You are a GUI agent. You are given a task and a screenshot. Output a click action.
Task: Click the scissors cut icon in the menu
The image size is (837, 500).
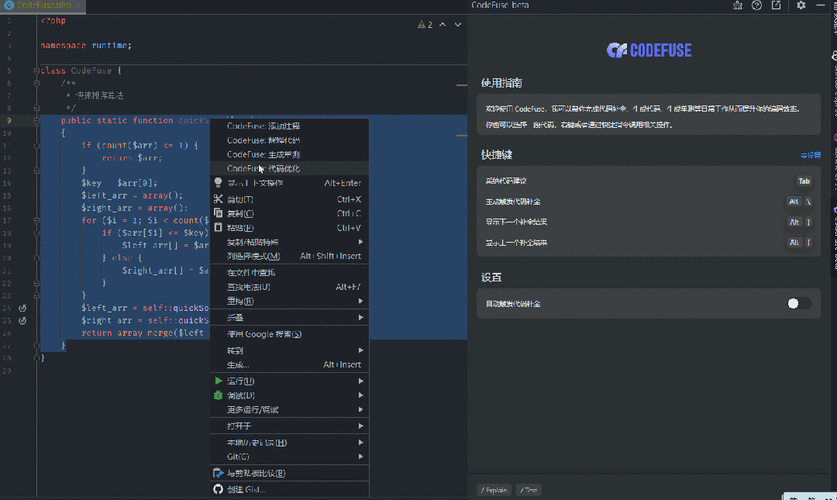tap(218, 199)
